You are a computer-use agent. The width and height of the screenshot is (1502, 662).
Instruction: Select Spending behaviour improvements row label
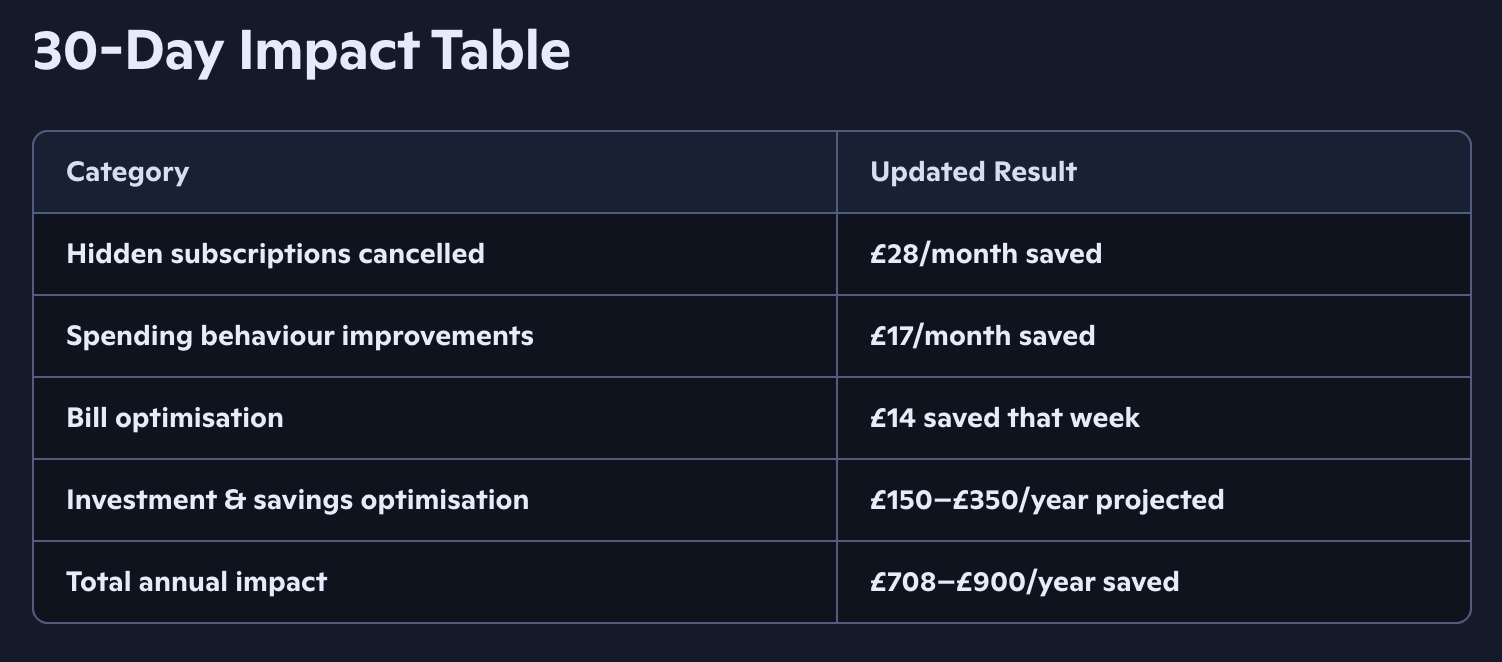pos(300,336)
